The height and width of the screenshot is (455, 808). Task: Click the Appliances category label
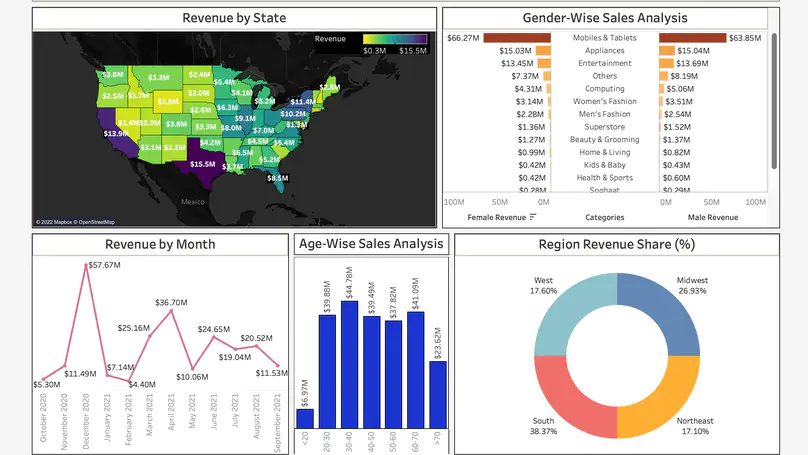click(x=604, y=50)
